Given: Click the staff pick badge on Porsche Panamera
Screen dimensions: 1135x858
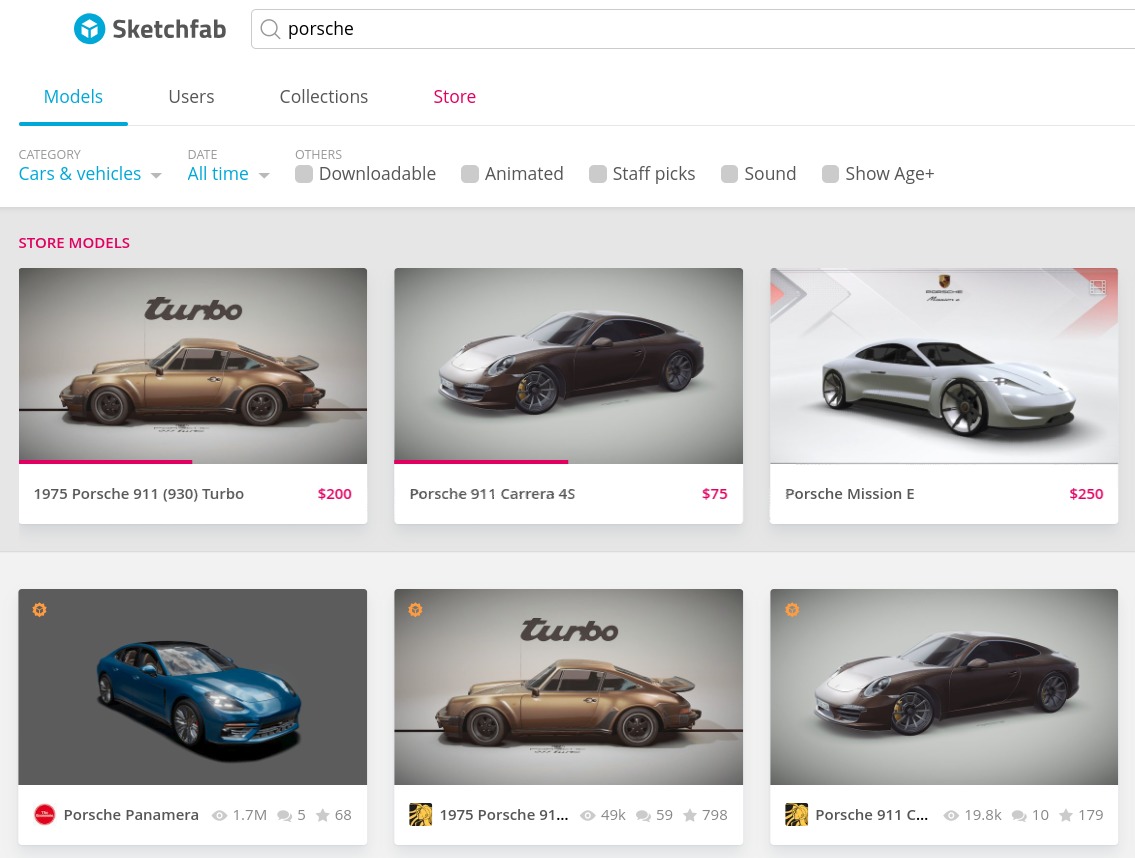Looking at the screenshot, I should 40,610.
